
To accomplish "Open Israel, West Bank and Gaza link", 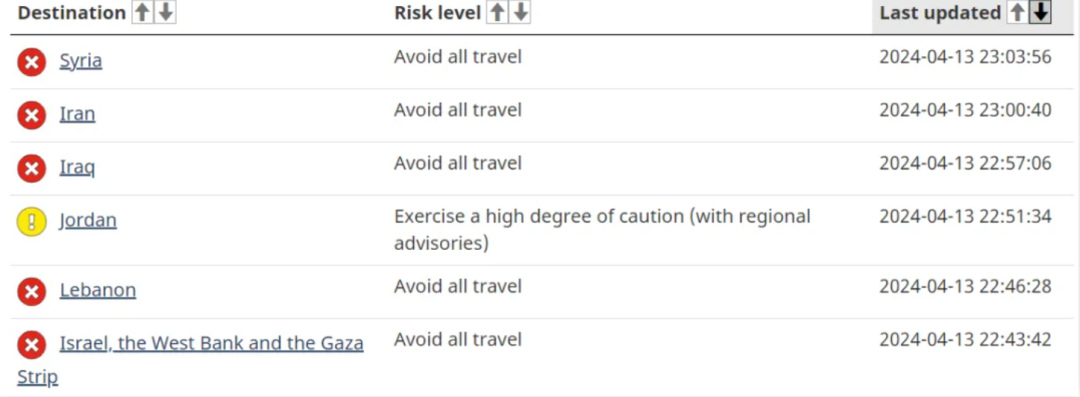I will click(191, 360).
